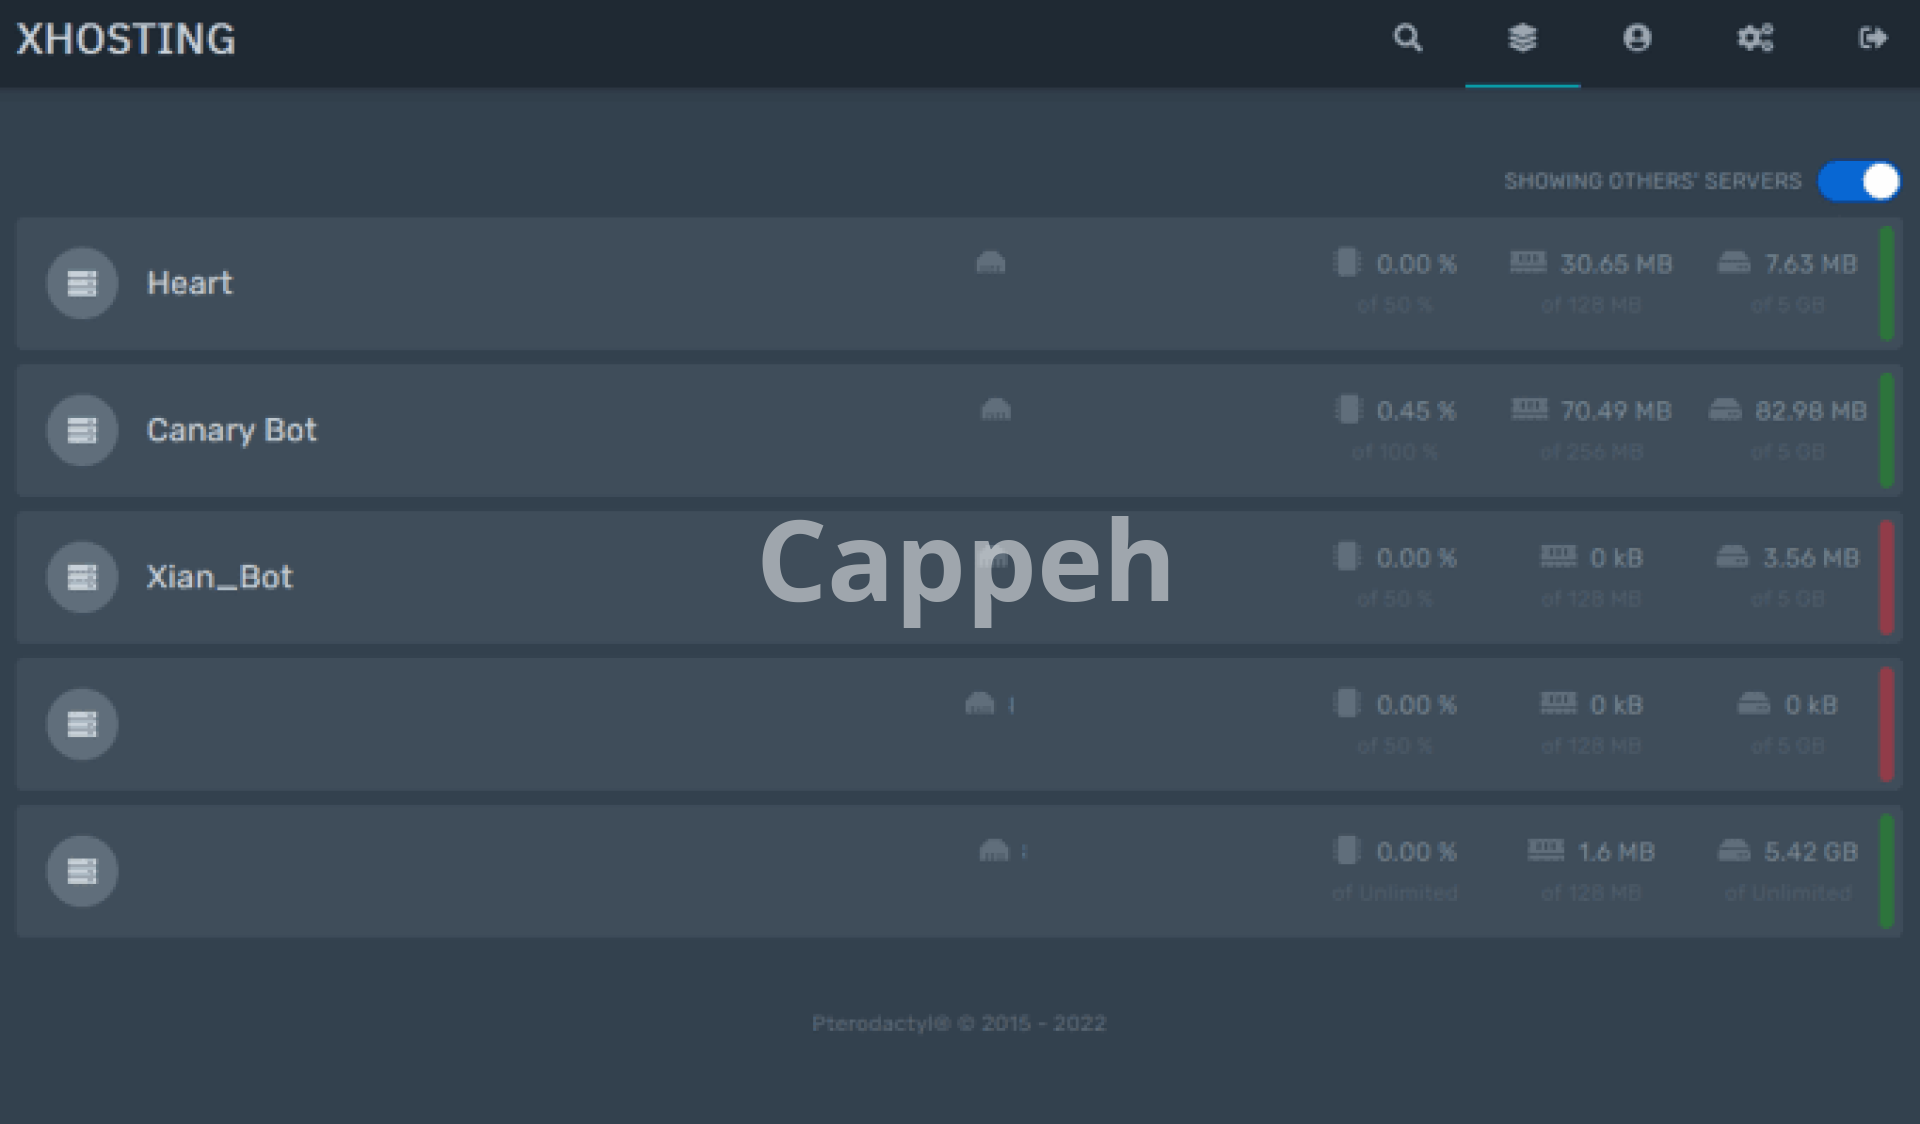Click the Heart server's 30.65 MB memory usage
The width and height of the screenshot is (1920, 1124).
pyautogui.click(x=1615, y=264)
